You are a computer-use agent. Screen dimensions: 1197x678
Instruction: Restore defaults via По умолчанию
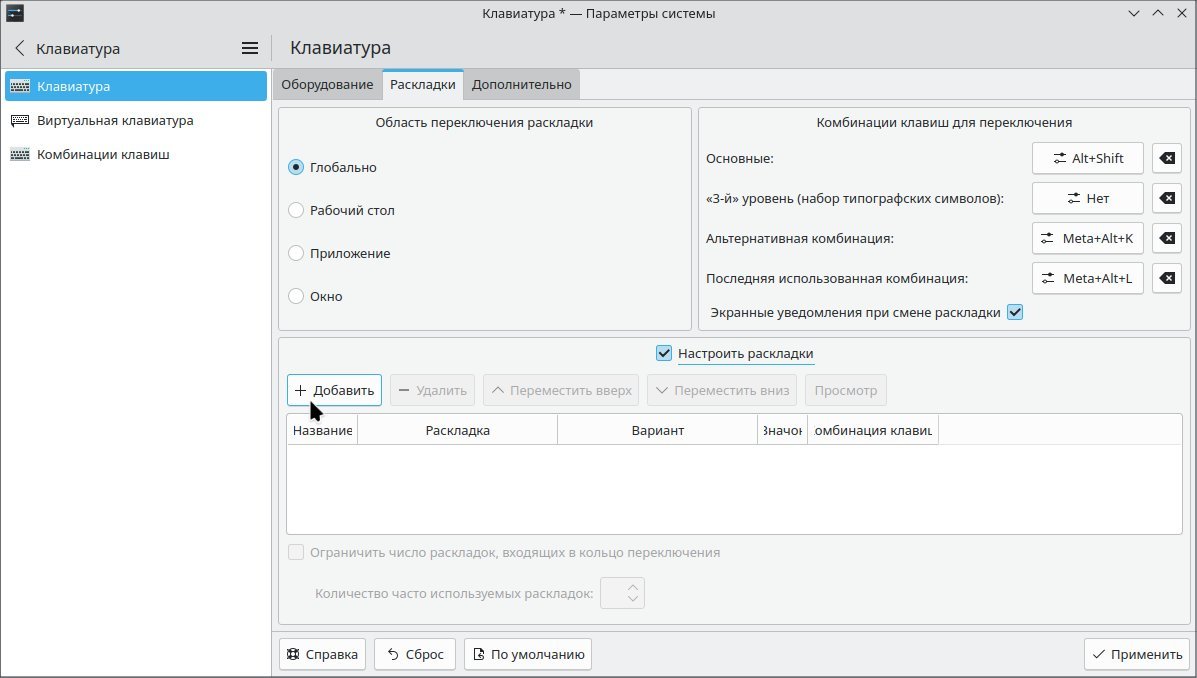pos(527,653)
